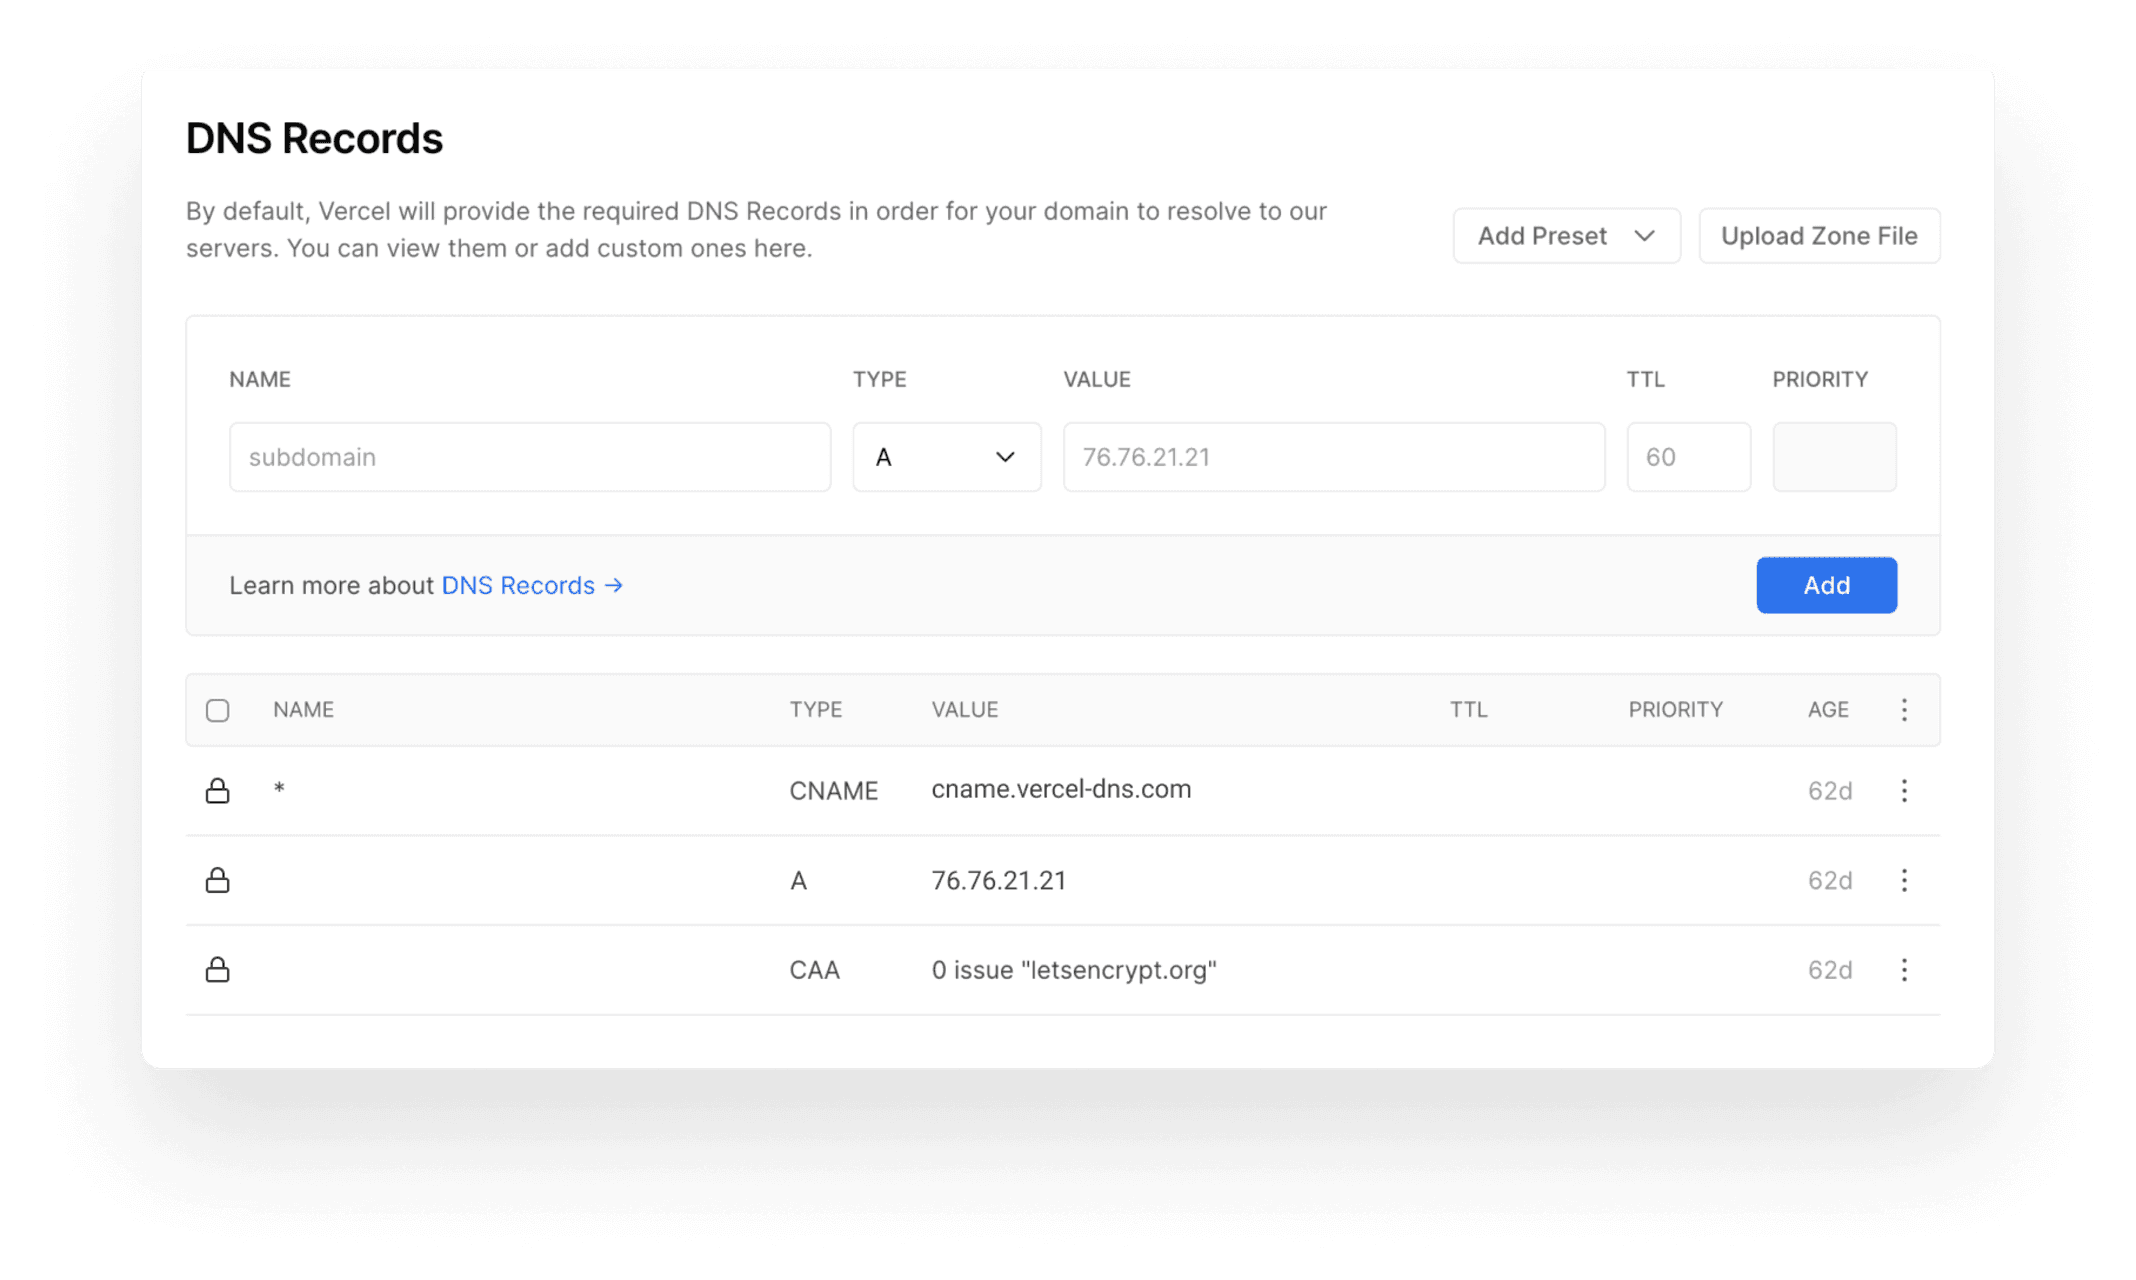This screenshot has width=2136, height=1280.
Task: Click the NAME column header in the table
Action: [x=302, y=709]
